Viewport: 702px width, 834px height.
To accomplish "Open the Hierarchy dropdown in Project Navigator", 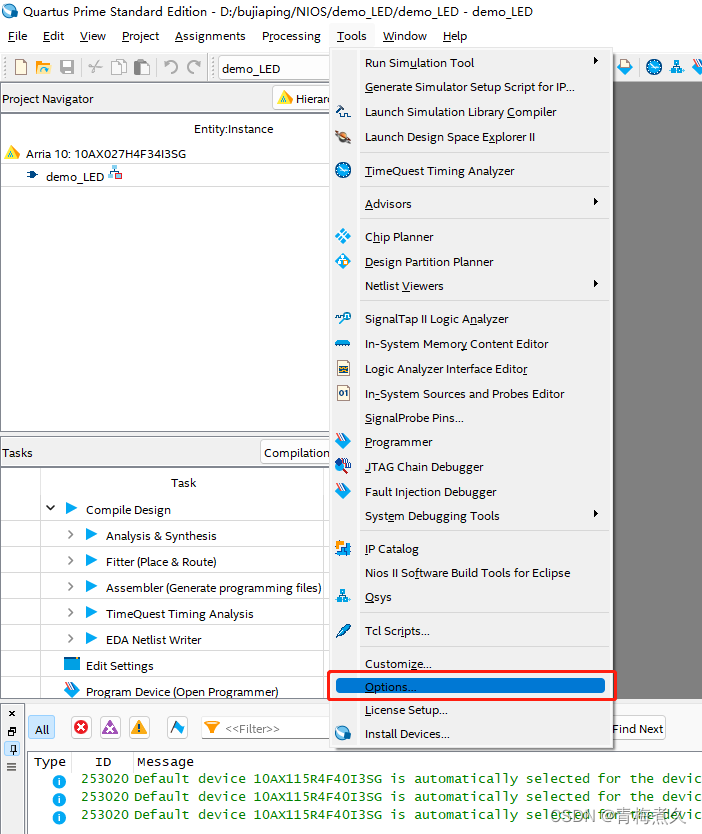I will (302, 98).
